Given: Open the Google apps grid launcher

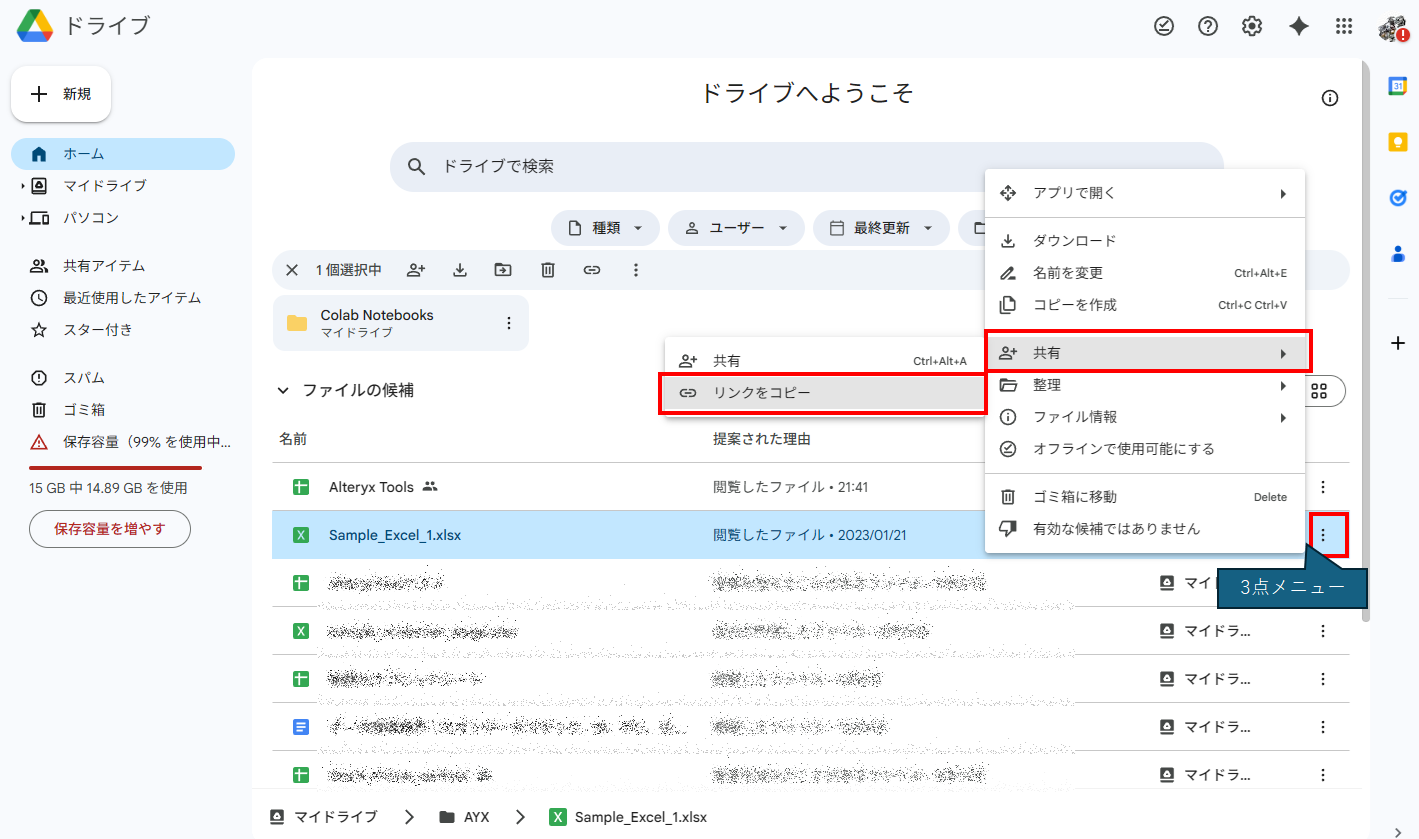Looking at the screenshot, I should [x=1344, y=27].
